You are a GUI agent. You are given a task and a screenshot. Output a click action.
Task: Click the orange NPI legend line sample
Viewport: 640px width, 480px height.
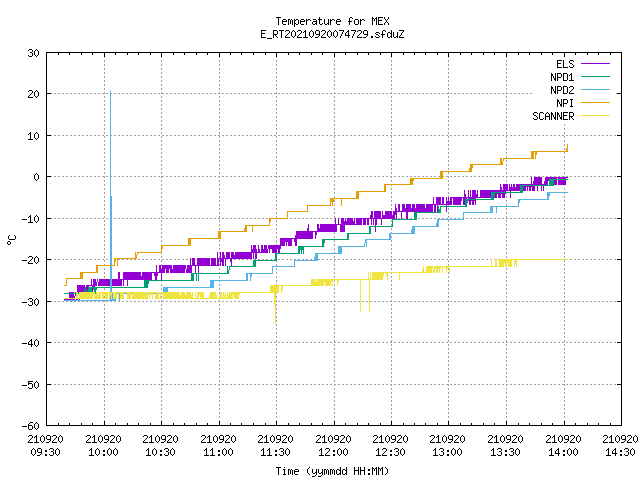tap(595, 102)
